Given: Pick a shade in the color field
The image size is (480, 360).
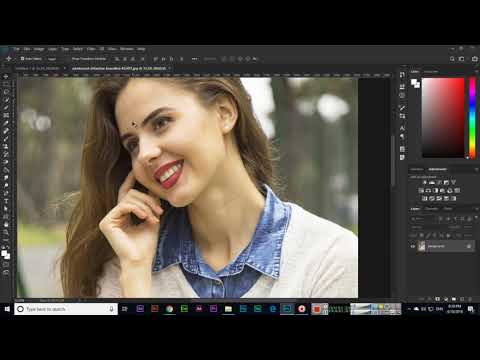Looking at the screenshot, I should [443, 117].
